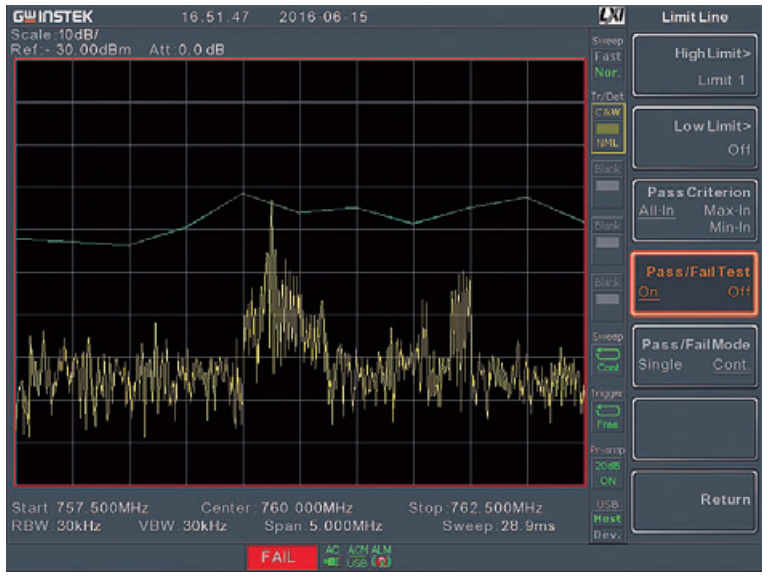Click the ACM USB status icon
Viewport: 770px width, 580px height.
pos(358,557)
